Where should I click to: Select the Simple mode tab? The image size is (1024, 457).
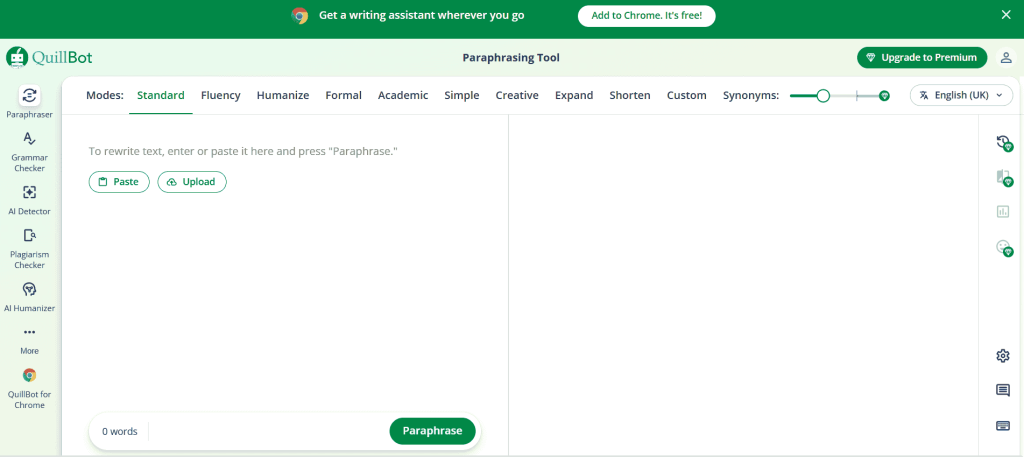462,95
